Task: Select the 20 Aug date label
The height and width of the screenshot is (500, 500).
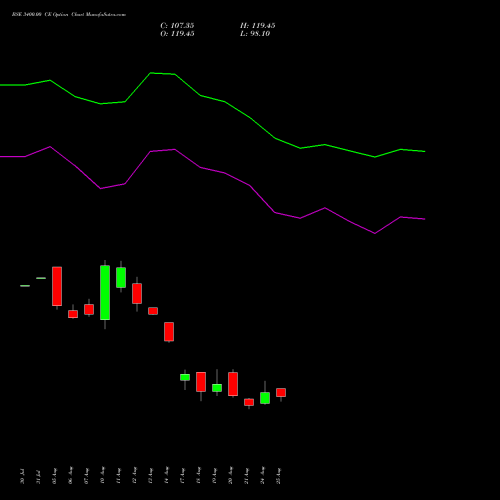Action: (x=230, y=476)
